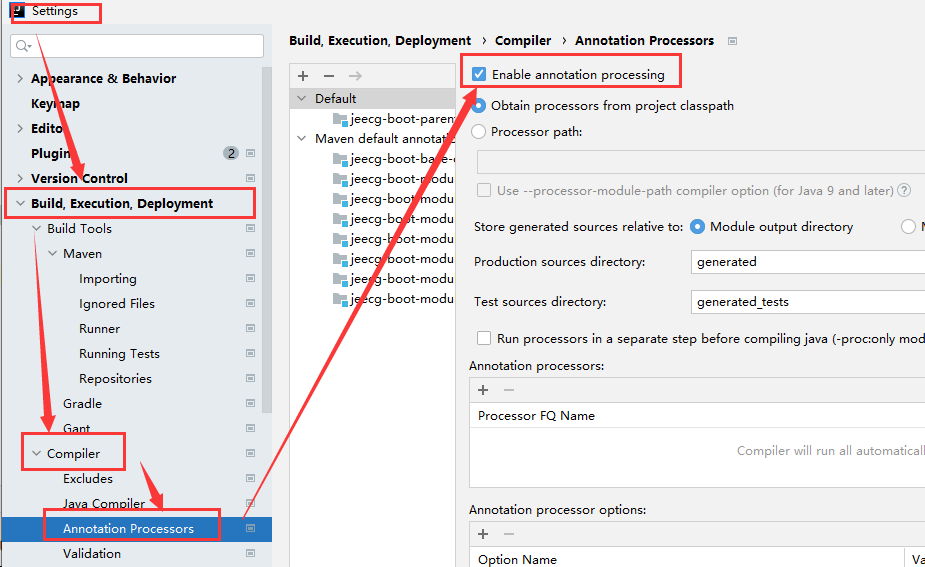This screenshot has height=567, width=925.
Task: Move module to another profile arrow icon
Action: (355, 76)
